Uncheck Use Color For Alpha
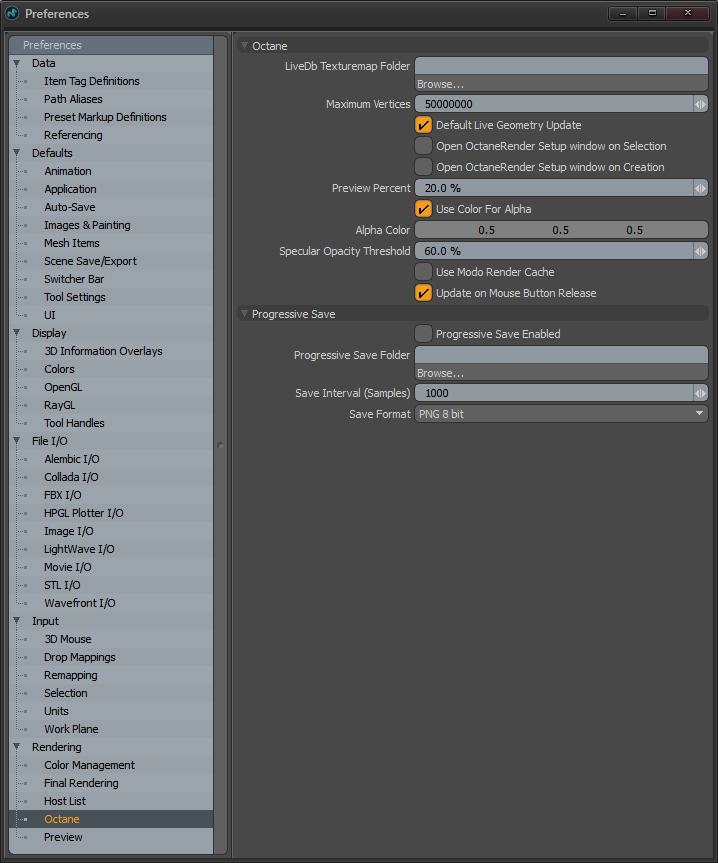Image resolution: width=718 pixels, height=863 pixels. click(424, 209)
